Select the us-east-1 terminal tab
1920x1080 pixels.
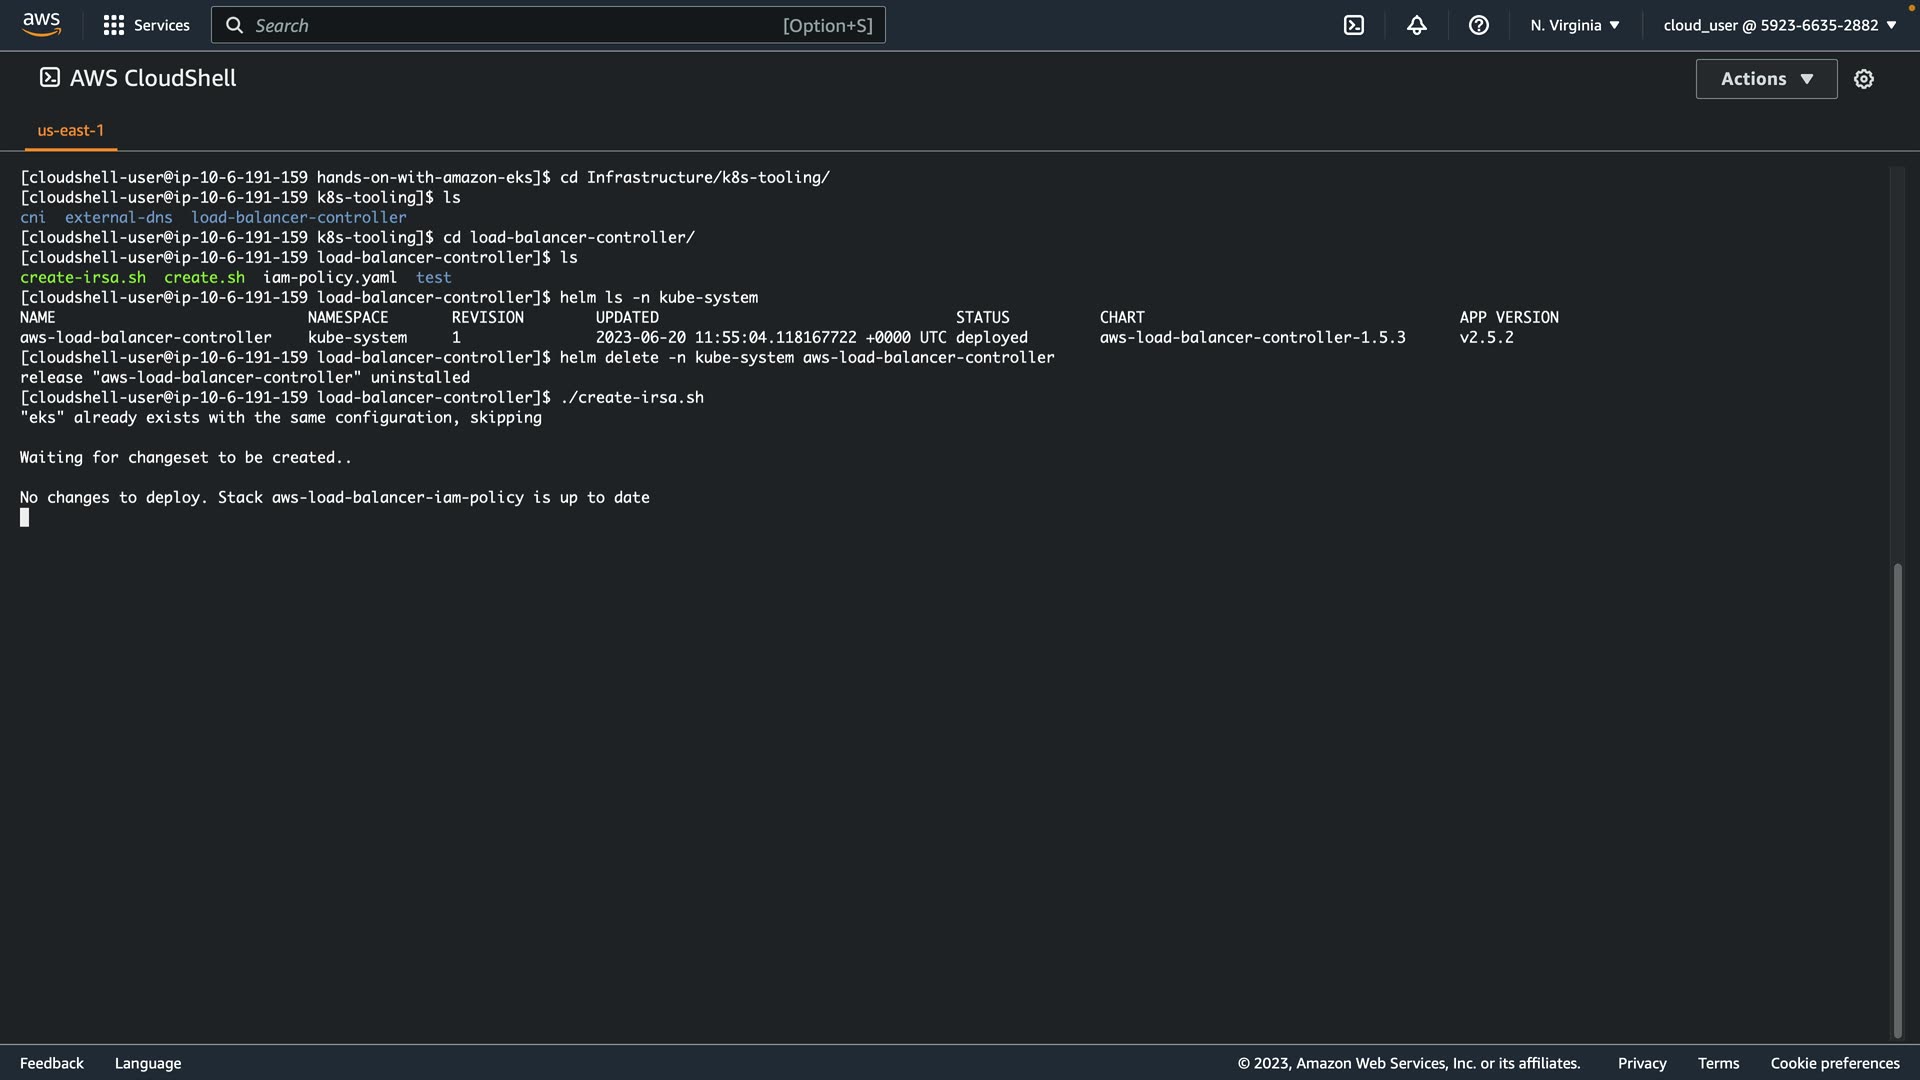70,130
